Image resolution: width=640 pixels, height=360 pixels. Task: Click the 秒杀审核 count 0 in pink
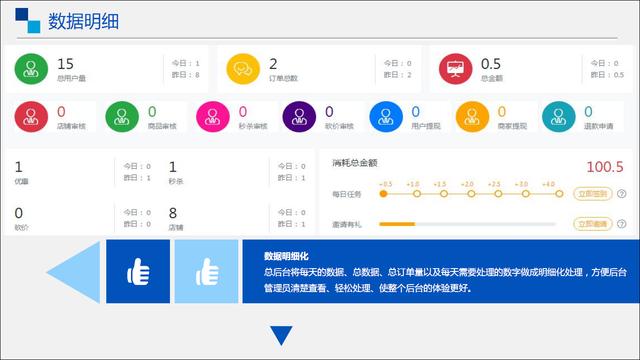coord(243,111)
